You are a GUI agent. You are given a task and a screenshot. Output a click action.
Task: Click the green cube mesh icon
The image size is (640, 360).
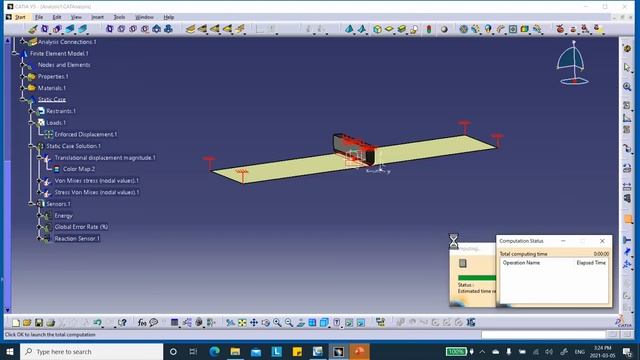(378, 29)
